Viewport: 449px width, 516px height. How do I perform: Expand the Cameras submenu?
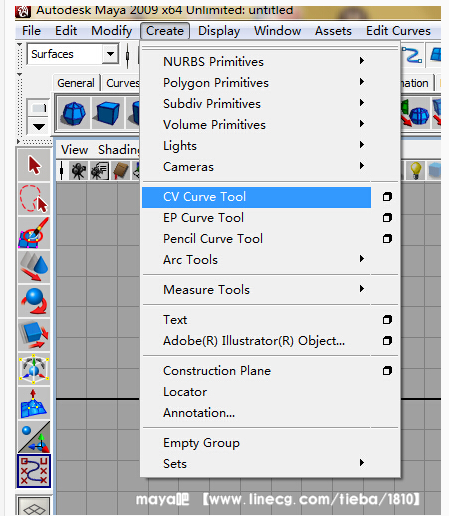pyautogui.click(x=256, y=167)
